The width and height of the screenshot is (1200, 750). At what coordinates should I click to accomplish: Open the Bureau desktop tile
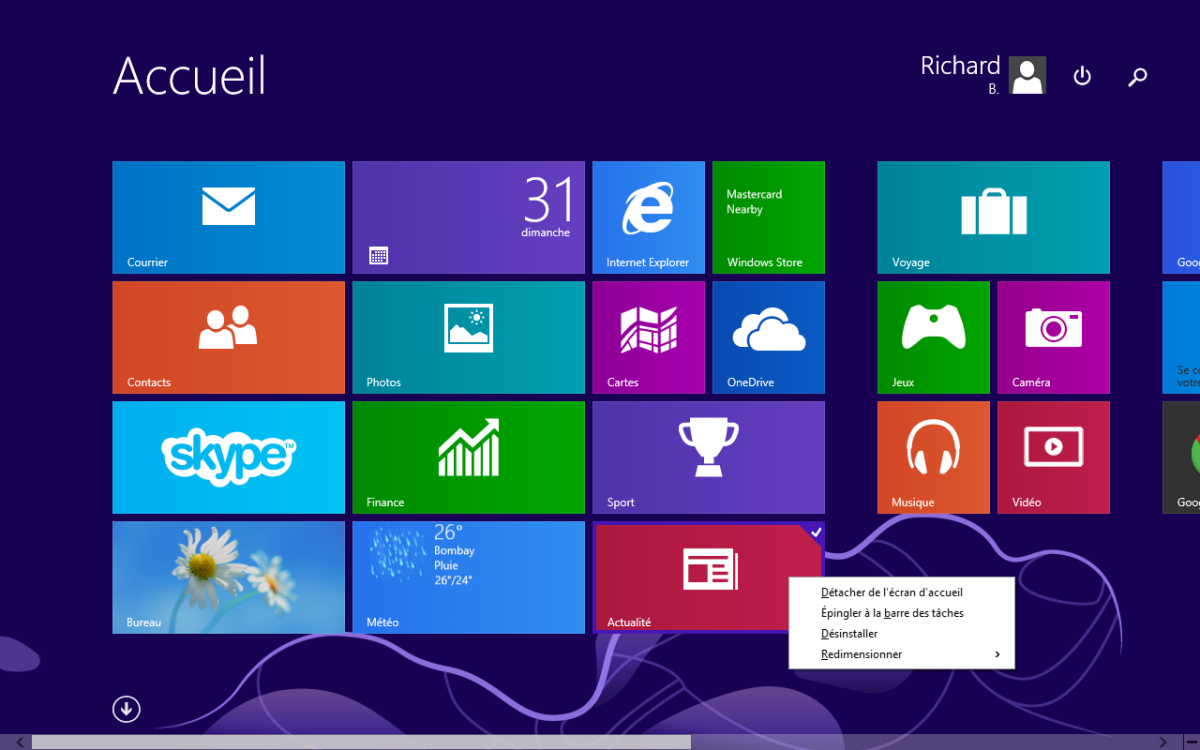[229, 577]
